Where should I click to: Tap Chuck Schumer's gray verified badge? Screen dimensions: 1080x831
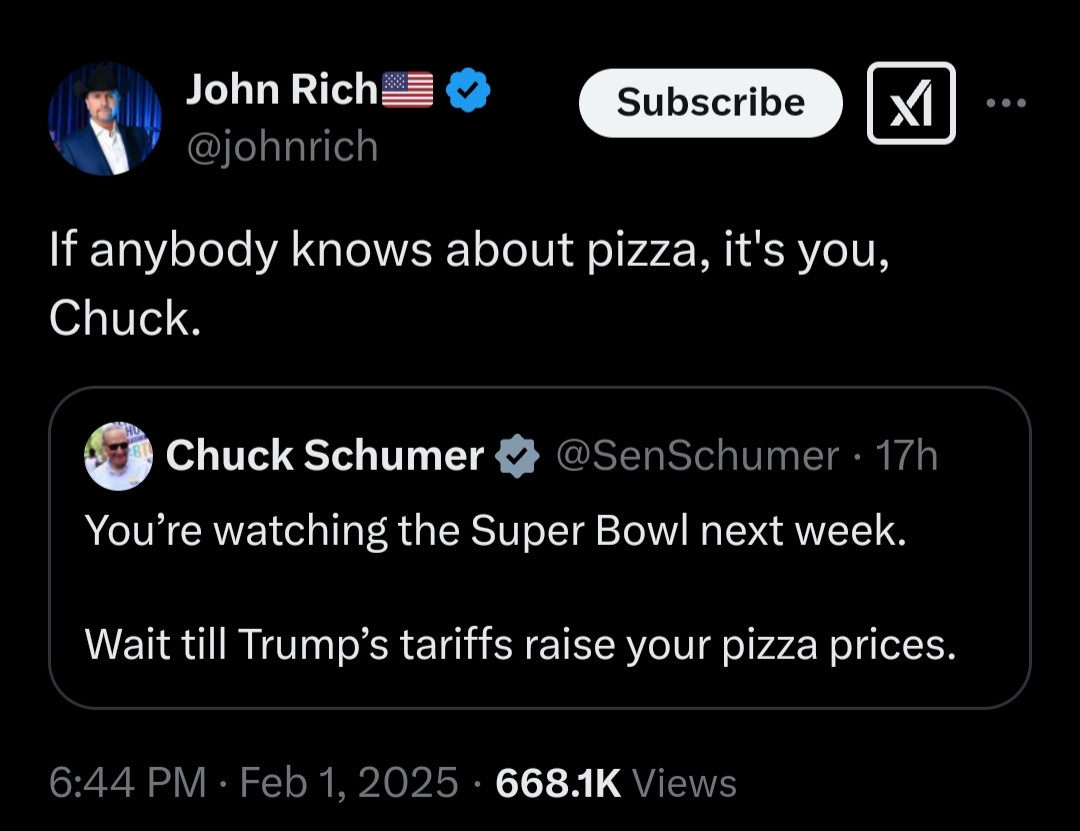(x=519, y=456)
